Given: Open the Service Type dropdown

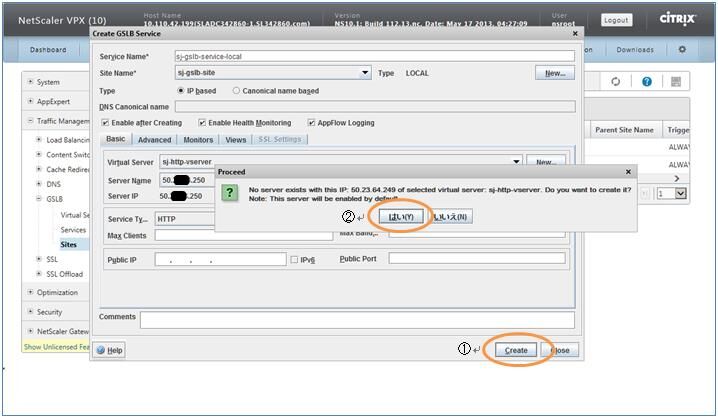Looking at the screenshot, I should click(x=185, y=219).
